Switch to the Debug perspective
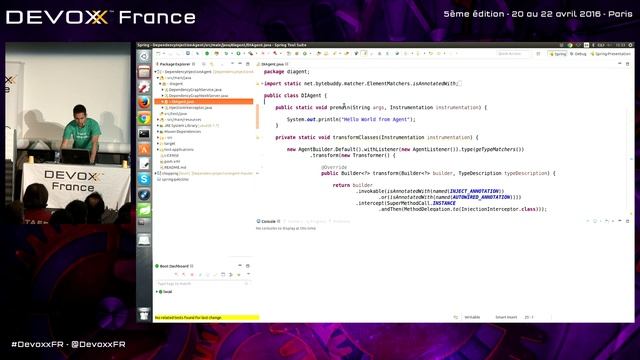 578,54
